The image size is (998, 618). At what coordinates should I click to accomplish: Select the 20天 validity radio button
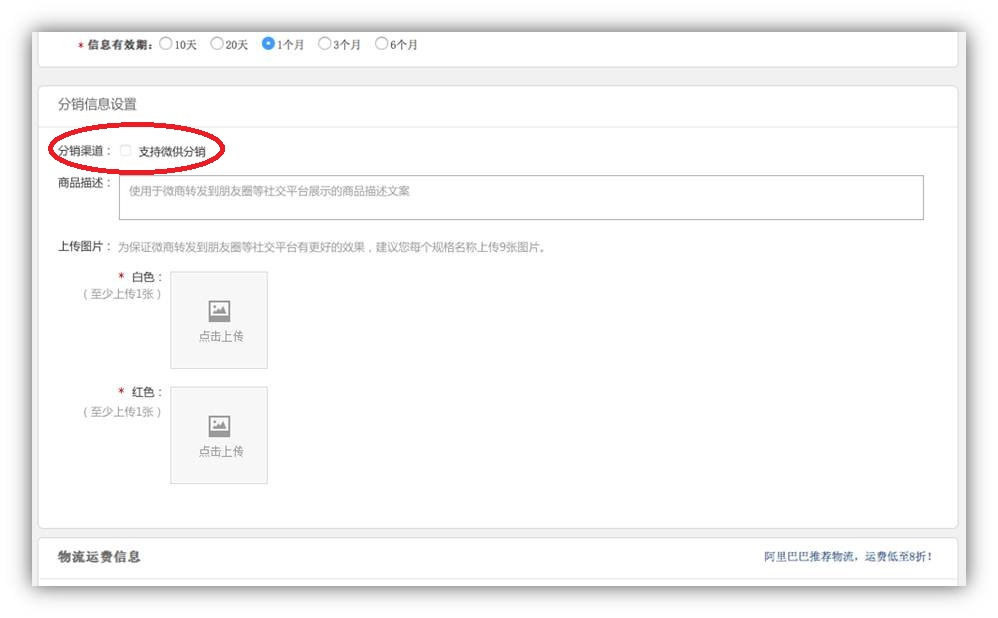[217, 43]
